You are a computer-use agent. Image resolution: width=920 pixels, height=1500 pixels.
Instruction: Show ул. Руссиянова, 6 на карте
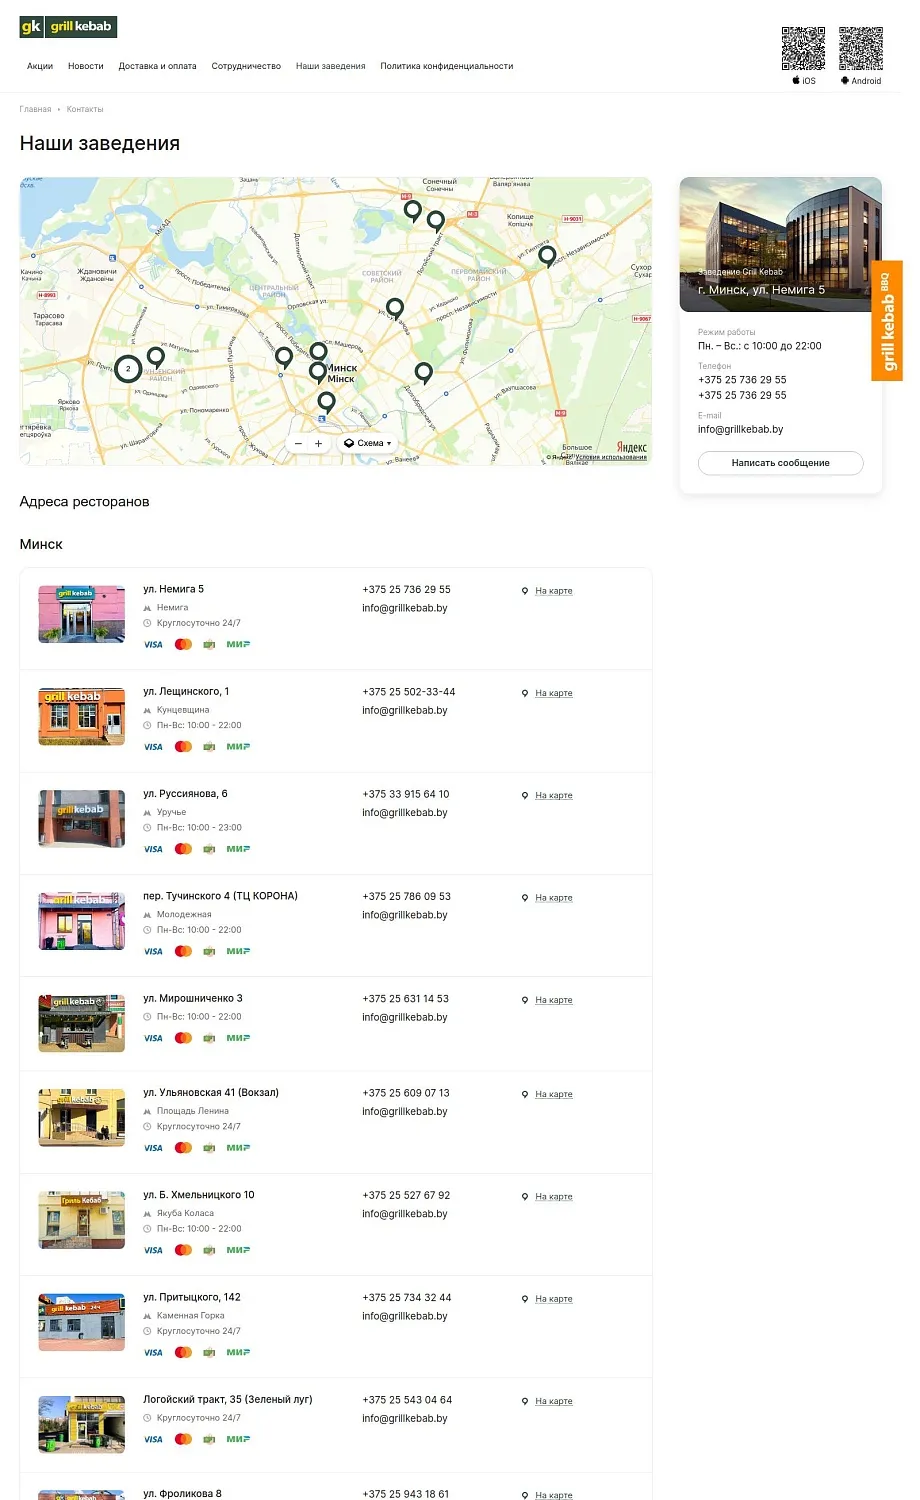553,796
